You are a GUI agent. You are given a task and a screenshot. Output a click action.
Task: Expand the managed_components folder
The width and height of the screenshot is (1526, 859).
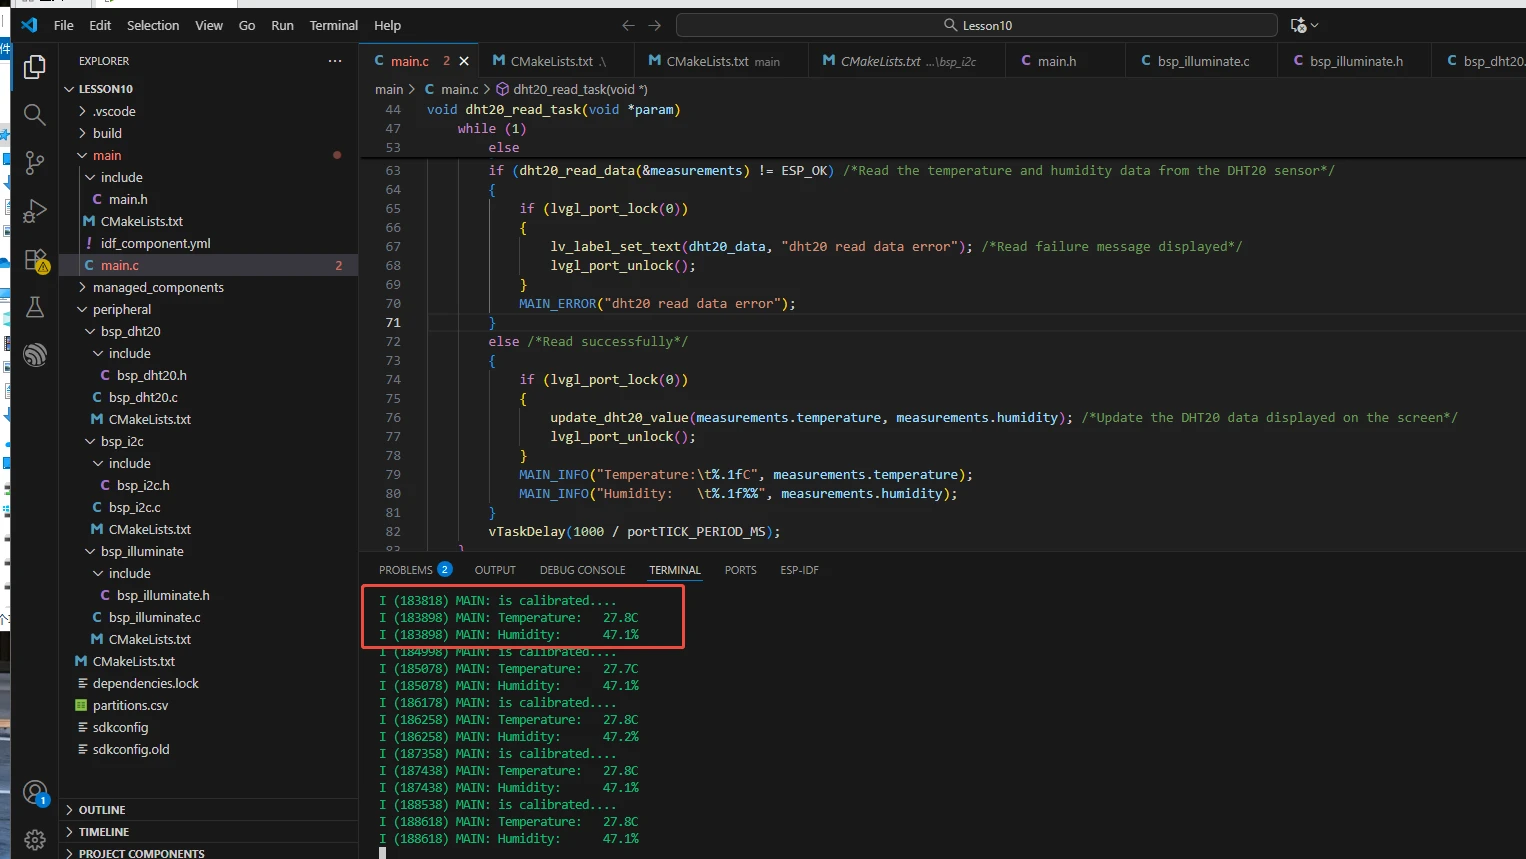[158, 287]
